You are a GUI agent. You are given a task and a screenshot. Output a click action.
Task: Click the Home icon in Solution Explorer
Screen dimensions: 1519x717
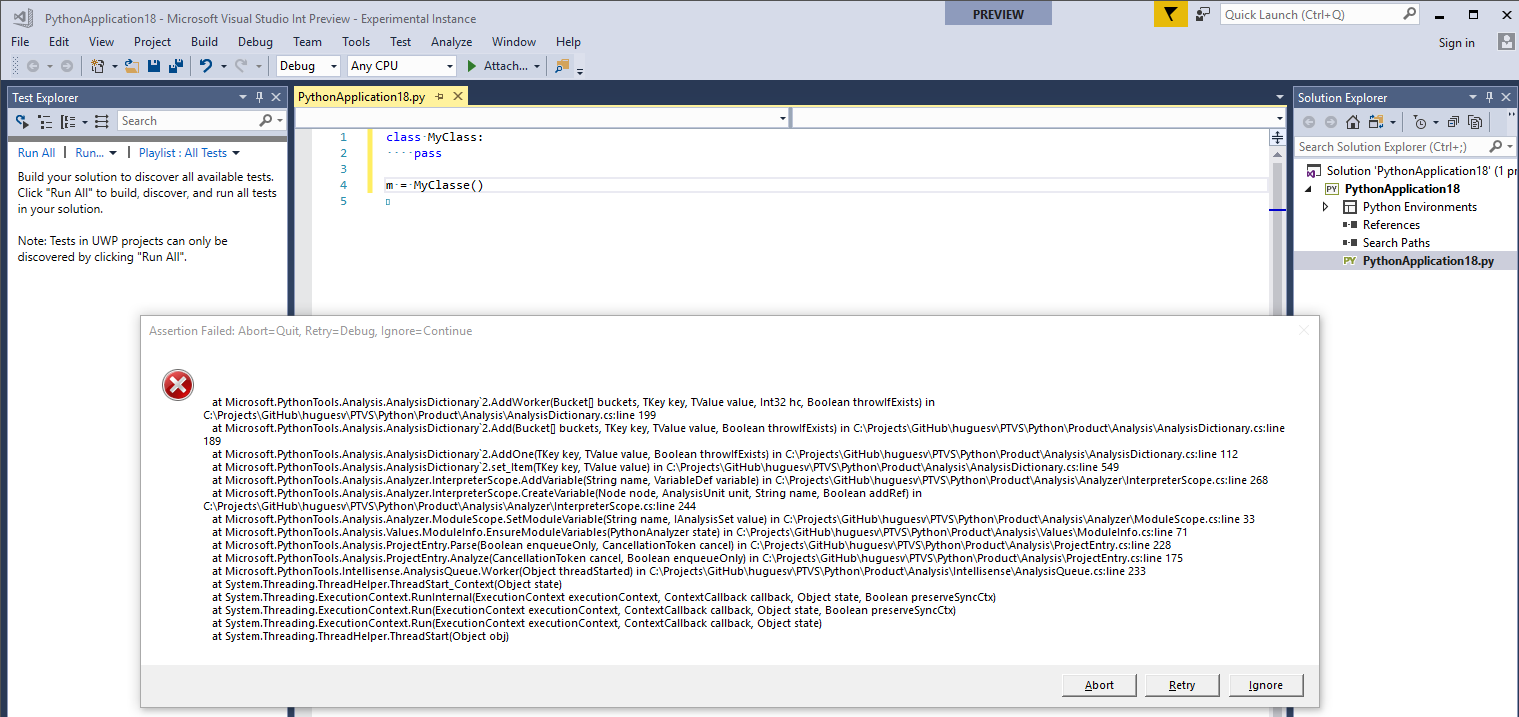1354,122
